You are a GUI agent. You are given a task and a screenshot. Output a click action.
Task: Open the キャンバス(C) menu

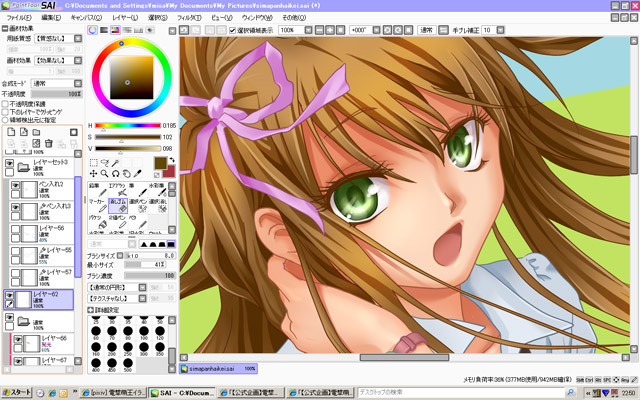86,18
